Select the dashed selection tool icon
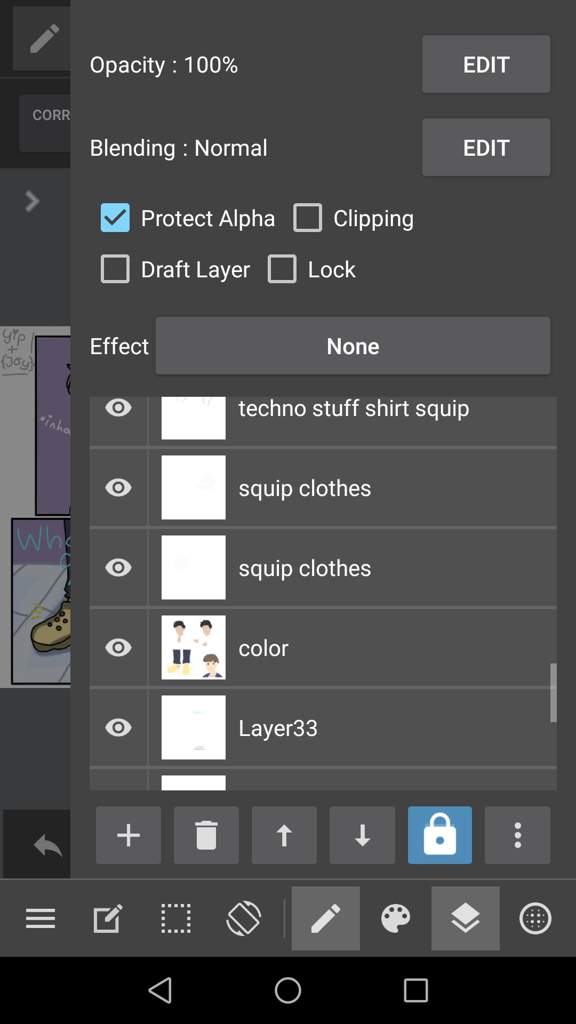Screen dimensions: 576x1024 176,918
